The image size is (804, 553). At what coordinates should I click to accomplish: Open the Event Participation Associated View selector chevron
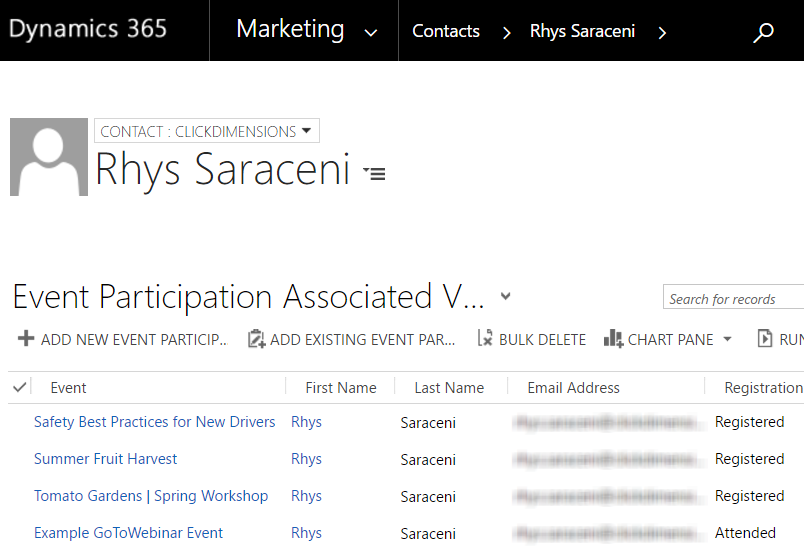(x=506, y=296)
